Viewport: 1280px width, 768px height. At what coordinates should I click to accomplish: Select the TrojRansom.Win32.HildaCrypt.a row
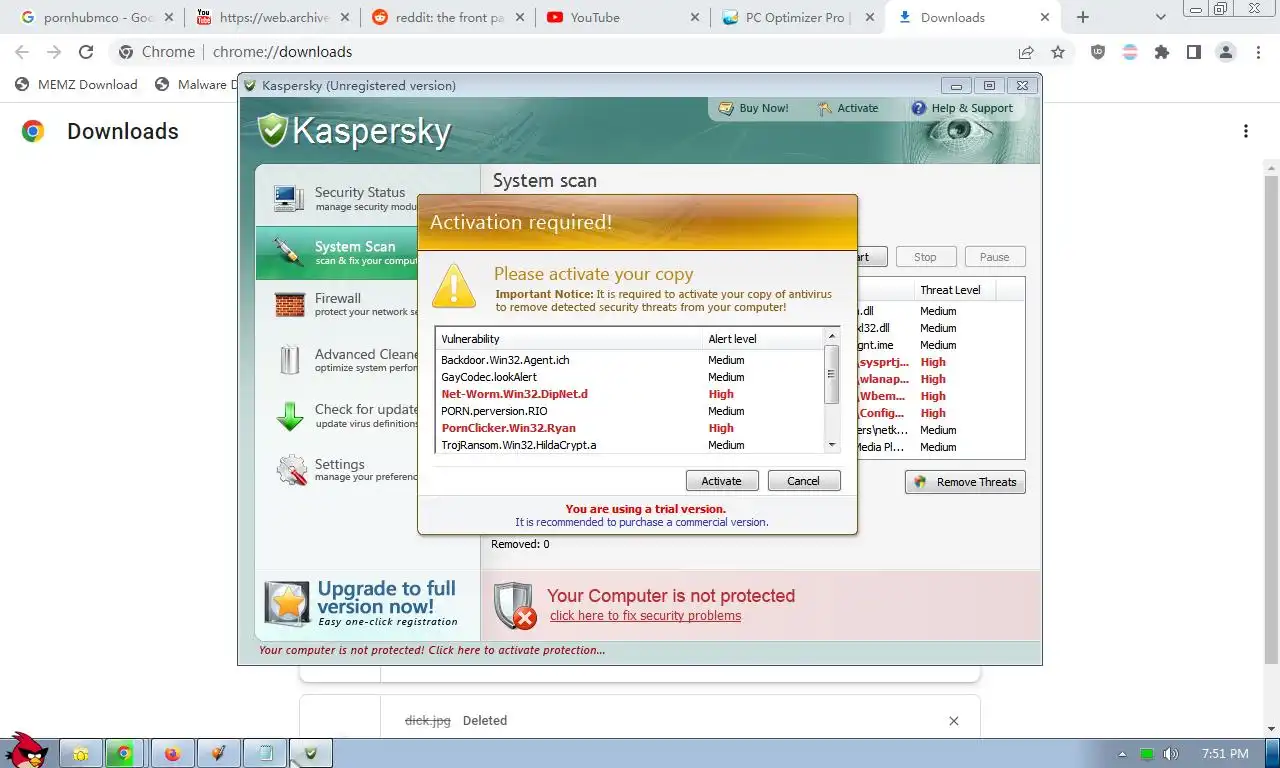(x=630, y=445)
